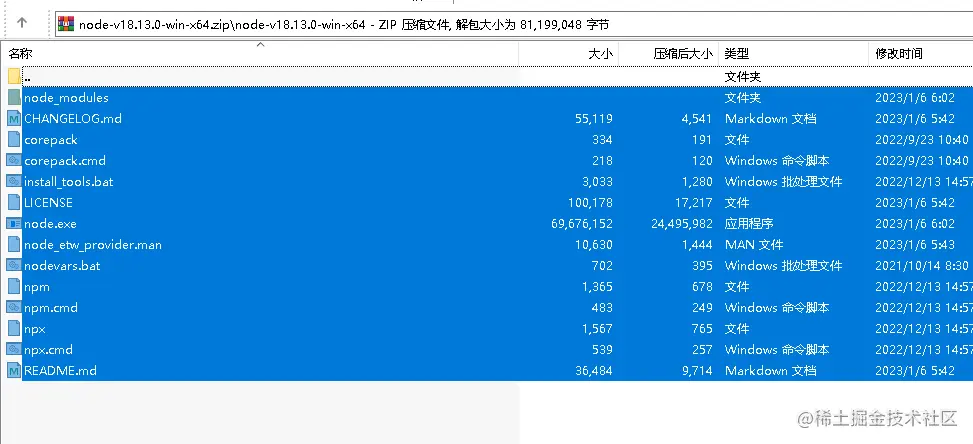Click the nodevars.bat batch file icon
Viewport: 973px width, 444px height.
(14, 265)
